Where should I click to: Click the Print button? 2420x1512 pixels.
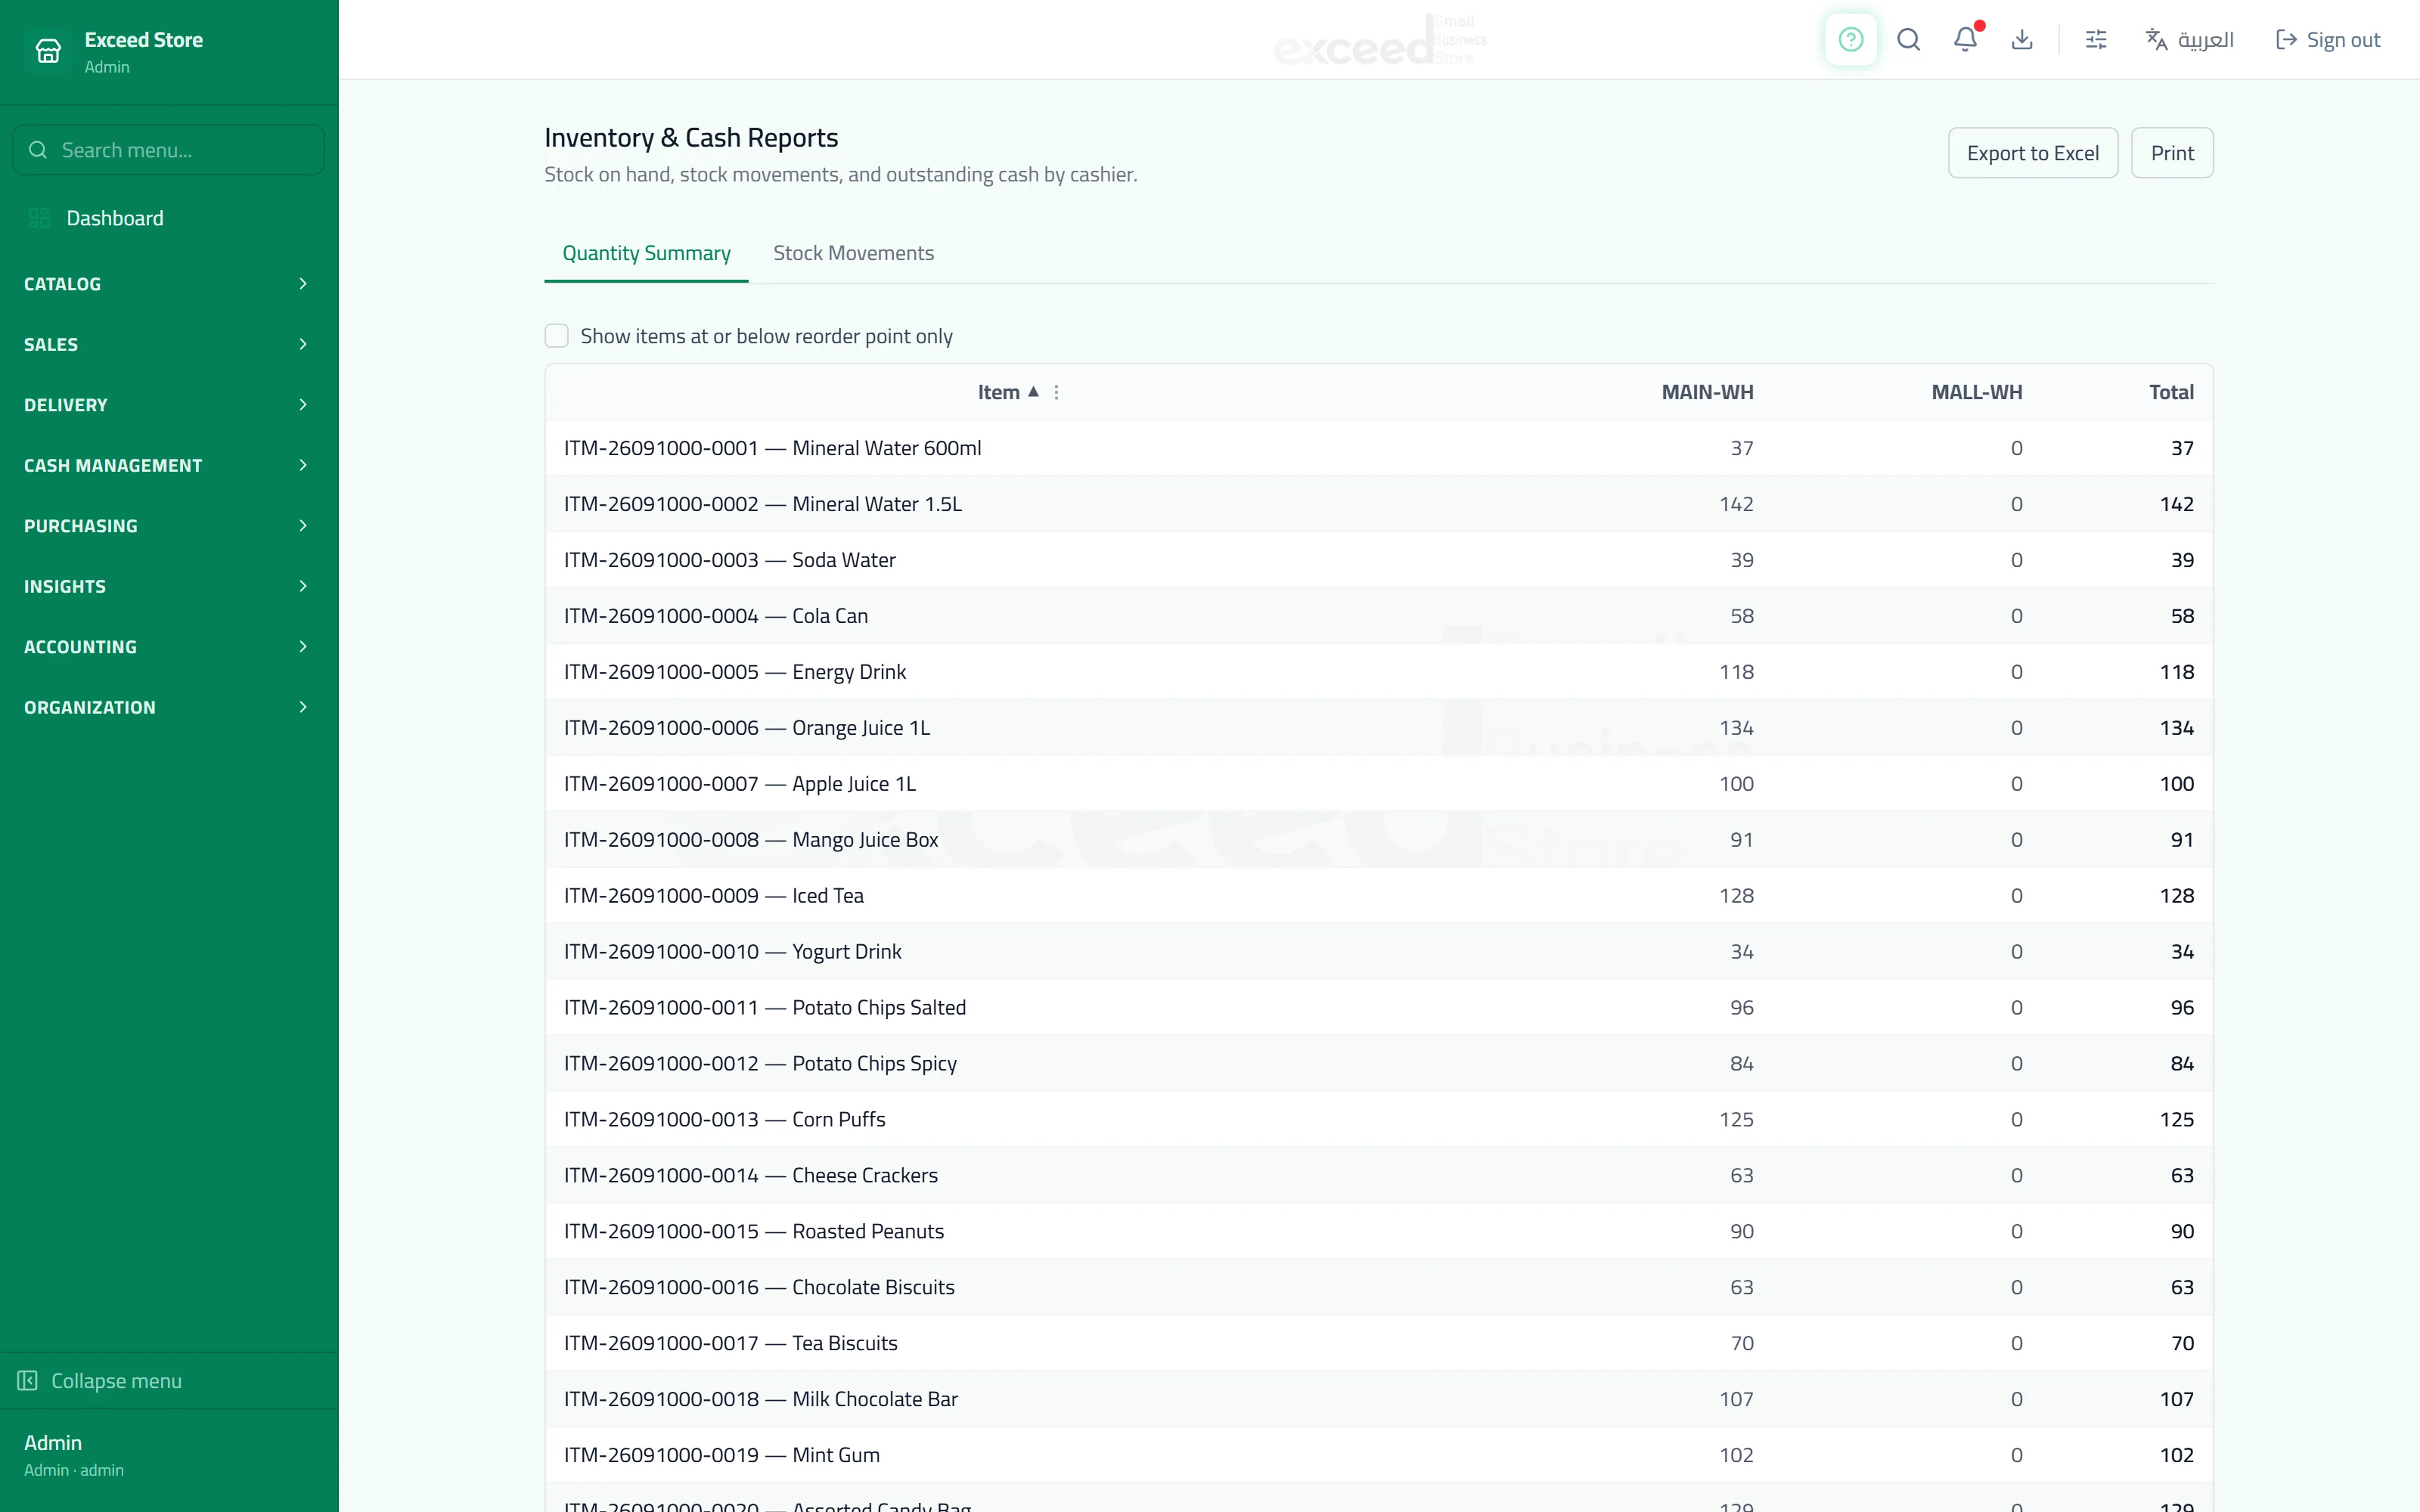tap(2172, 153)
